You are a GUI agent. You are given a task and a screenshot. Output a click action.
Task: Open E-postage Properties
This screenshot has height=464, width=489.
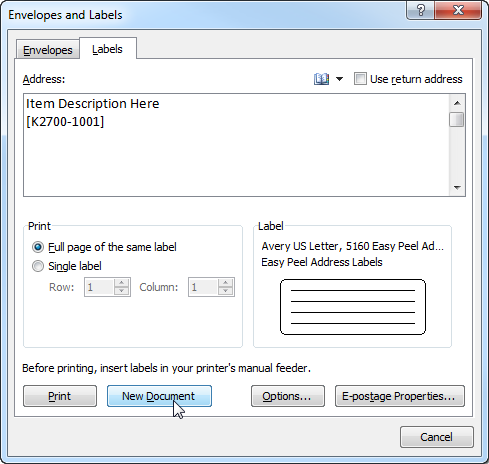point(400,396)
